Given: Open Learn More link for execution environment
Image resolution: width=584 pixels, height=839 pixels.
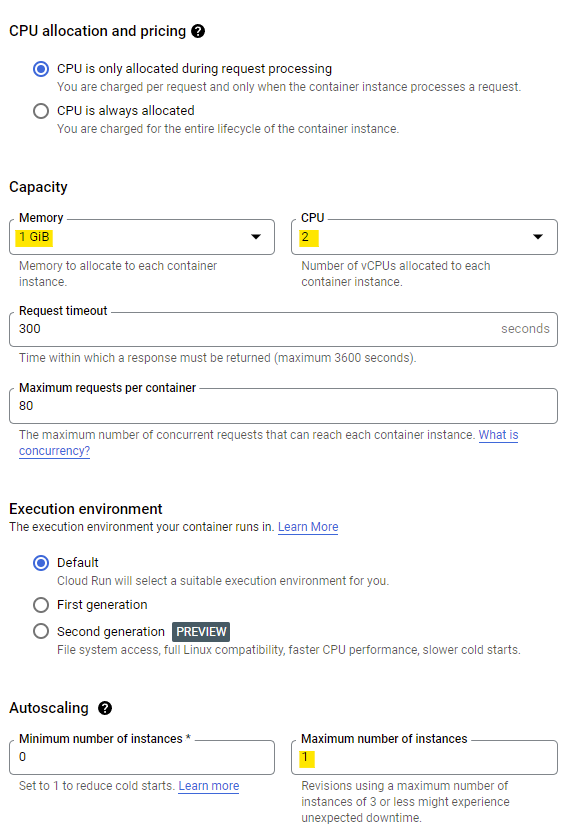Looking at the screenshot, I should tap(308, 527).
